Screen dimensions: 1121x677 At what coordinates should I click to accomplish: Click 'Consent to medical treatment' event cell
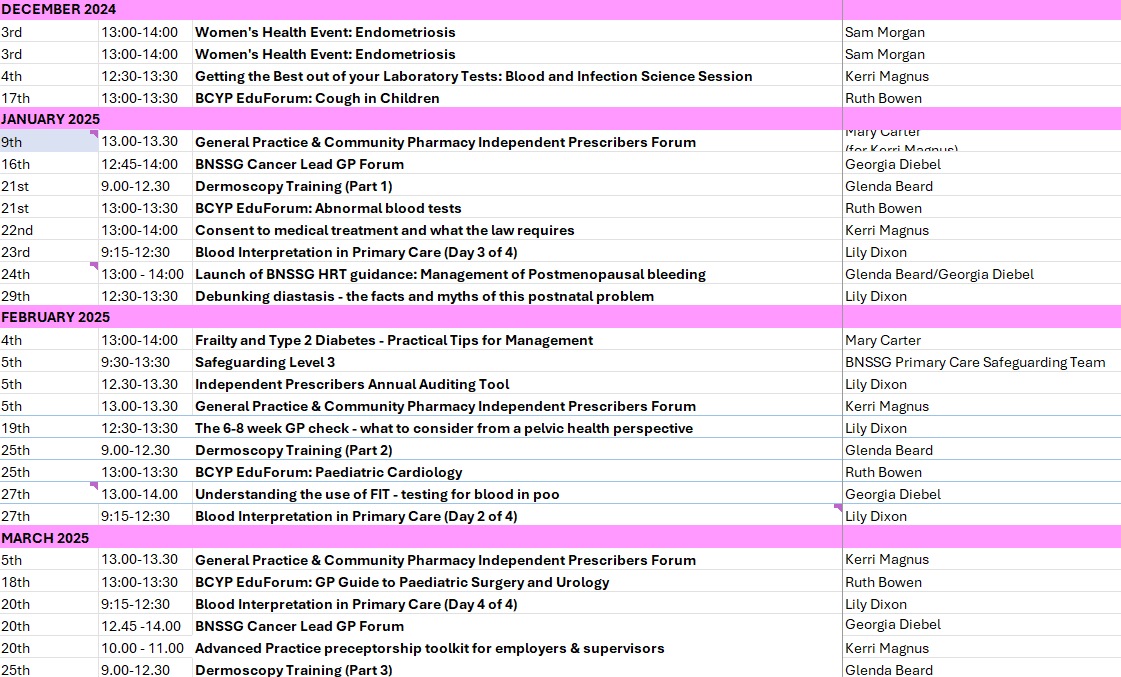(384, 230)
